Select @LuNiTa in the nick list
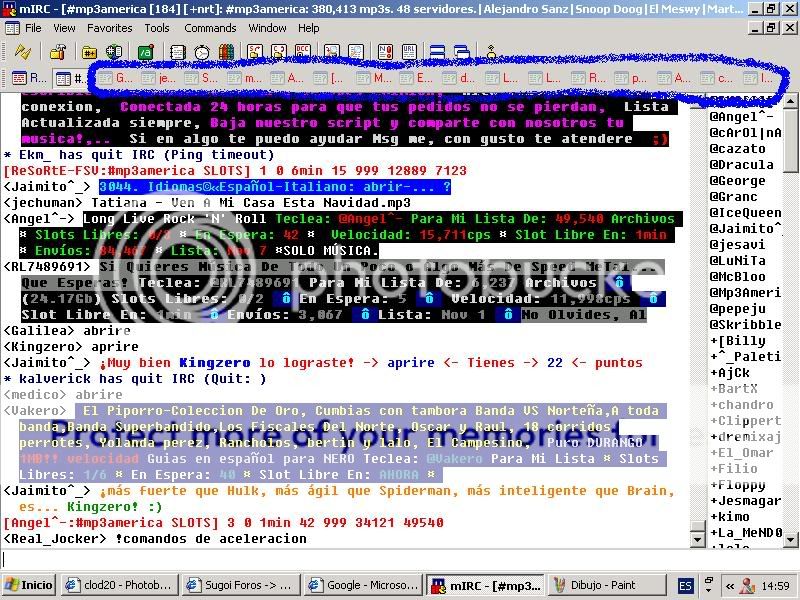 (x=738, y=261)
